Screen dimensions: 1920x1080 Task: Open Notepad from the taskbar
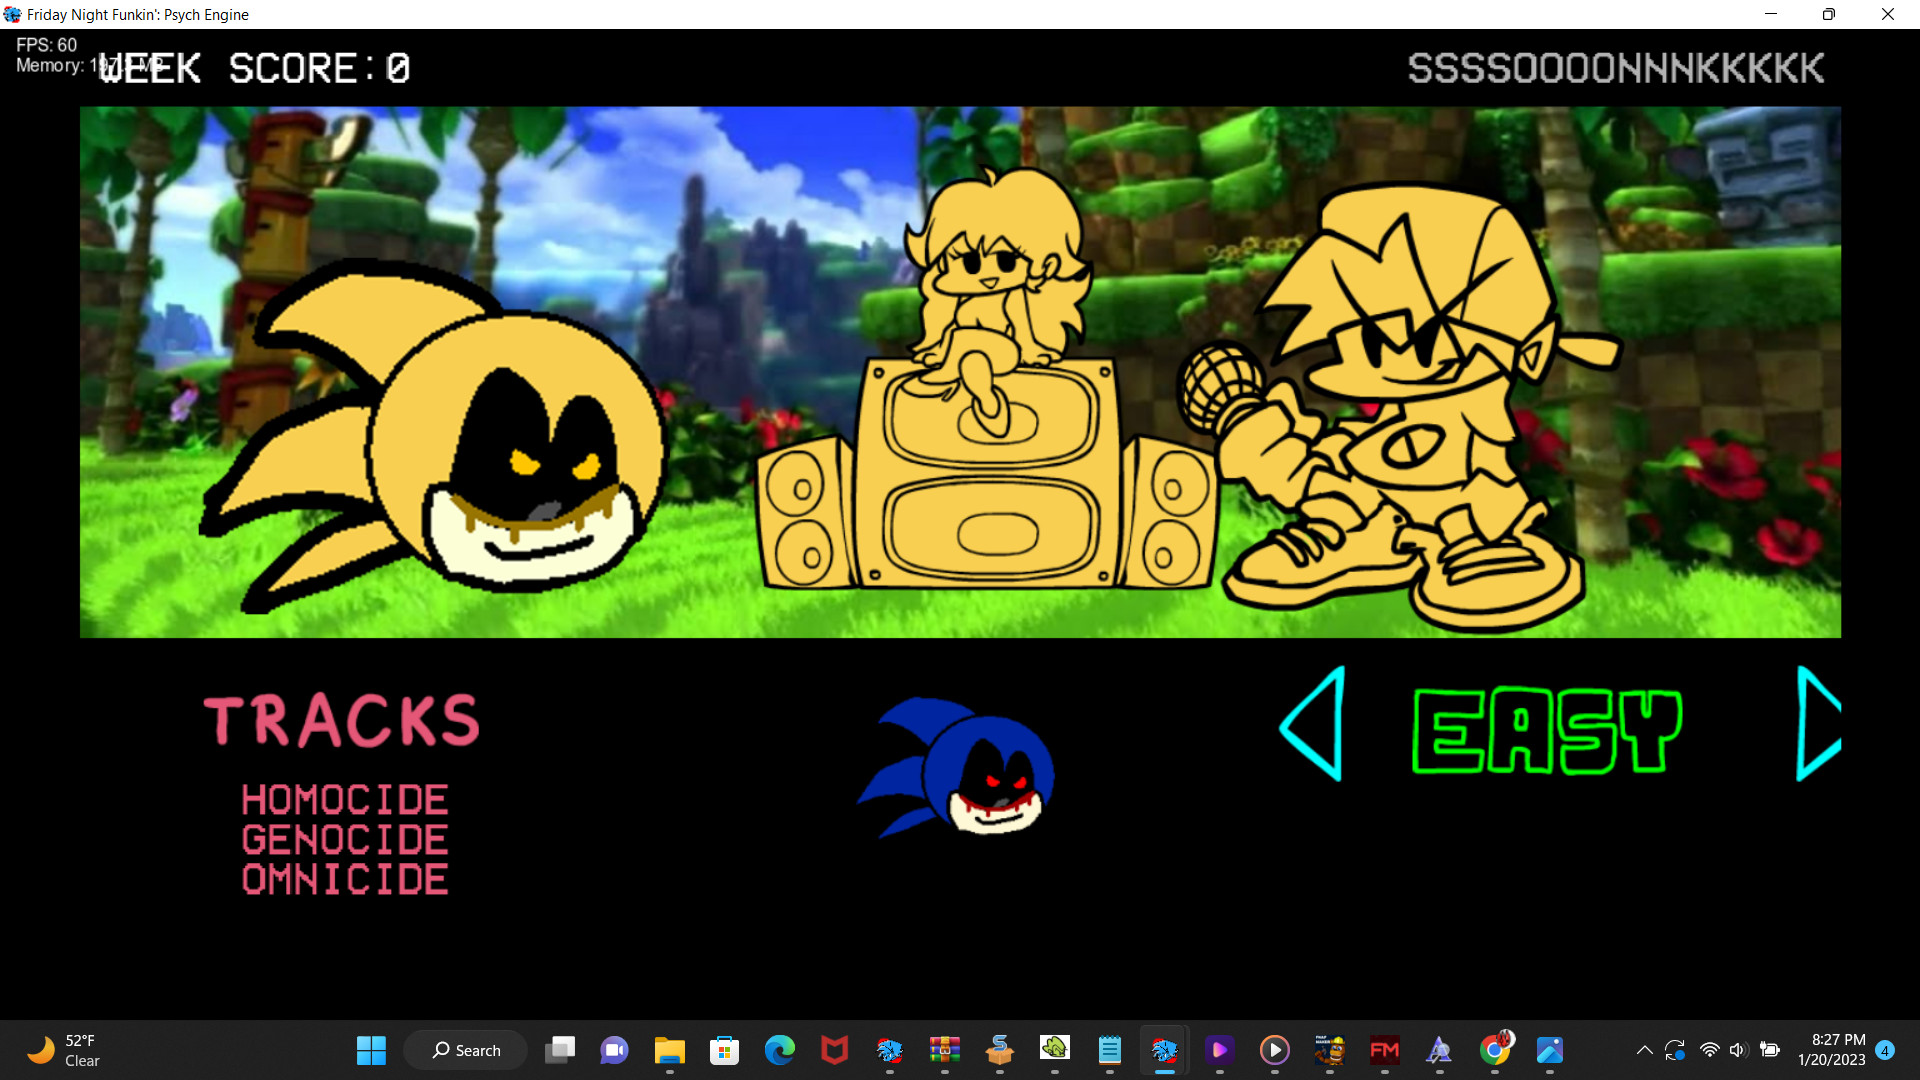pos(1109,1050)
